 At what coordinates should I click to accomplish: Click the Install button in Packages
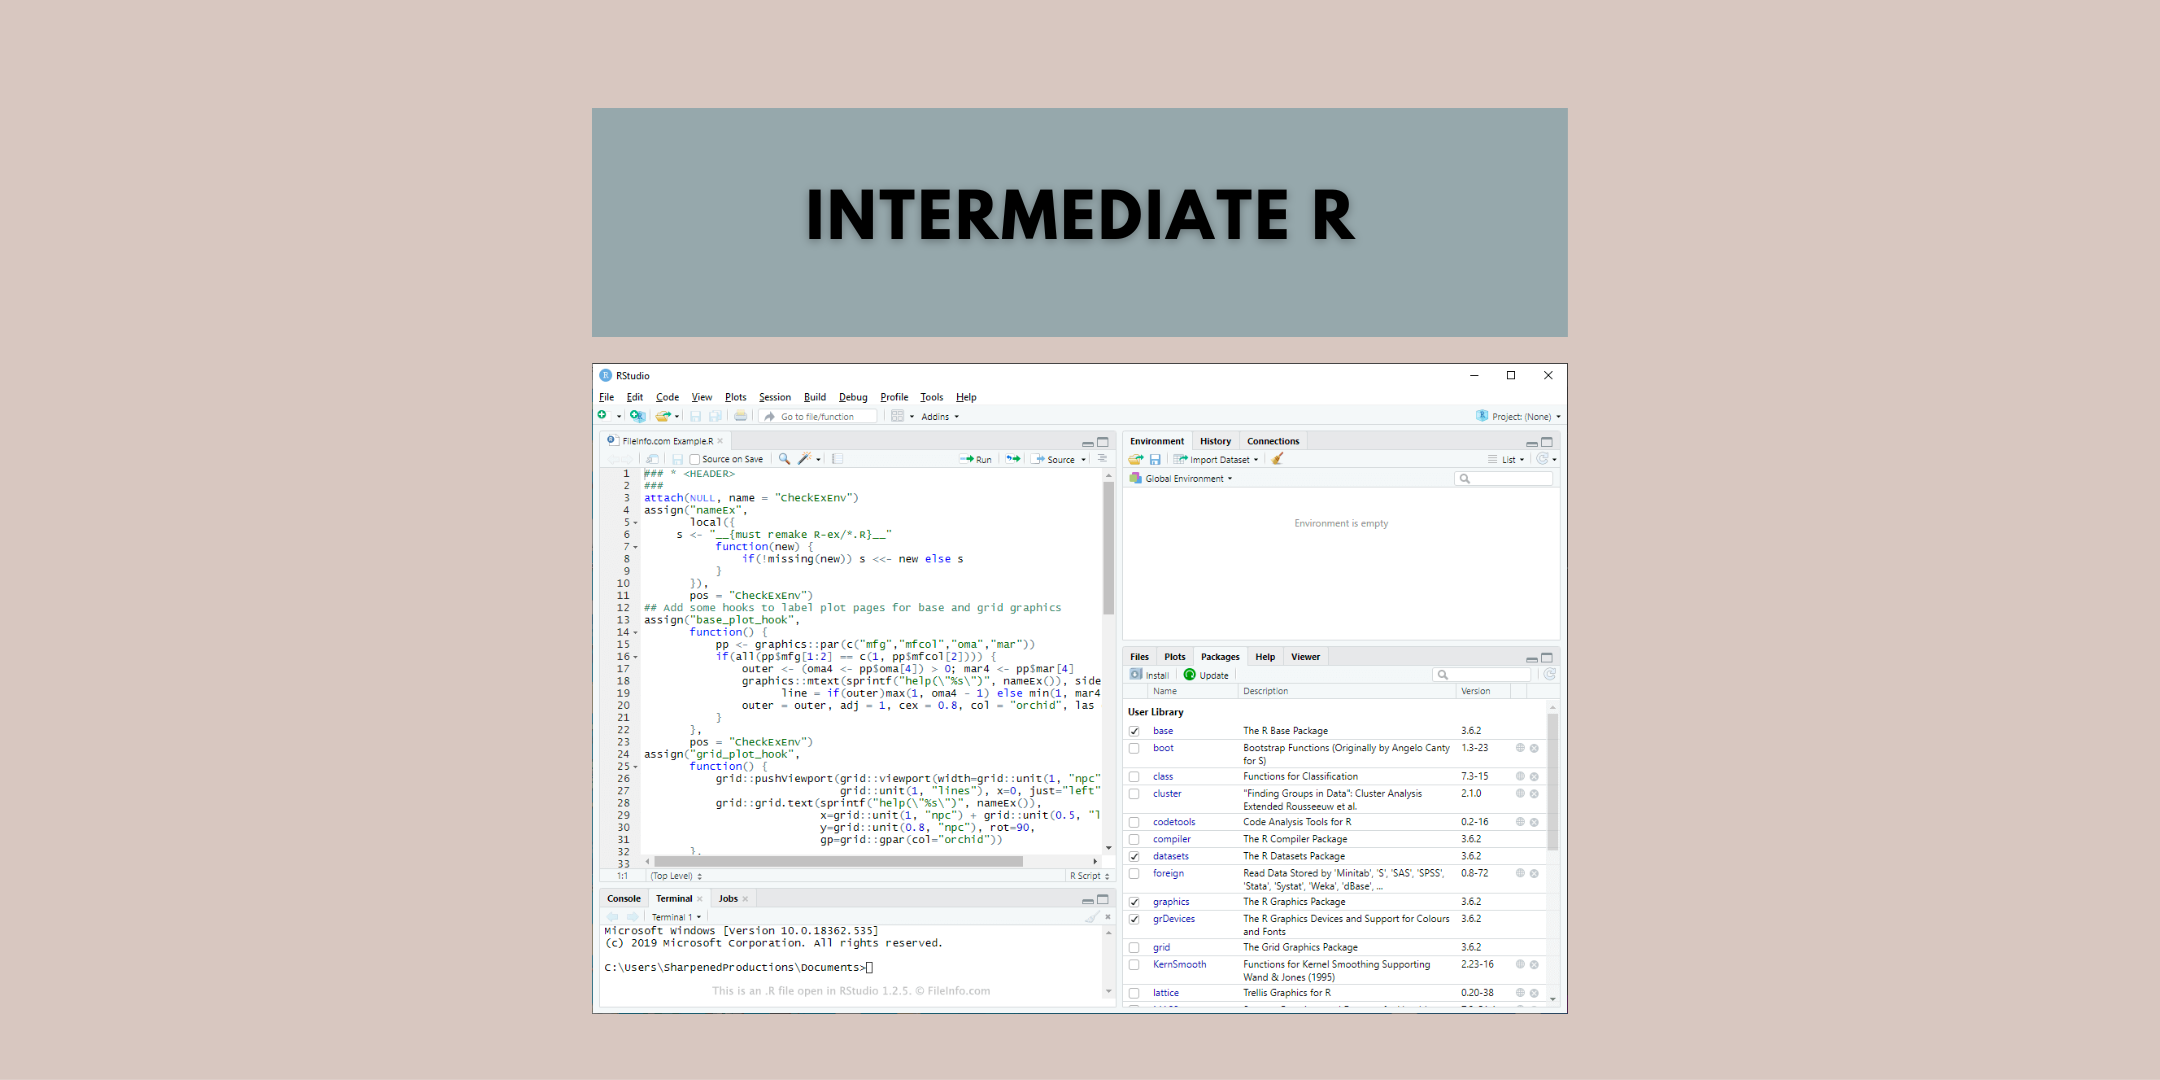click(1150, 675)
